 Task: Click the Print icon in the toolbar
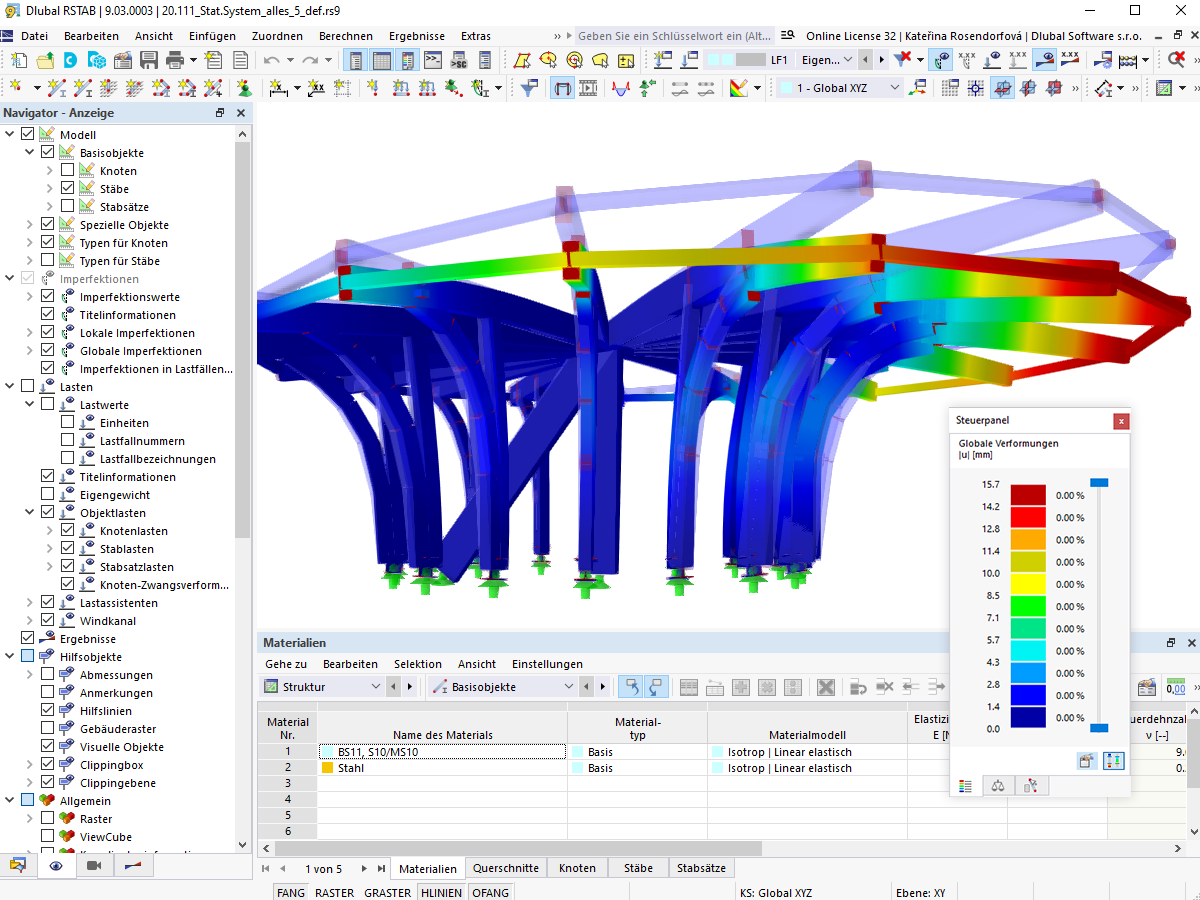point(174,60)
